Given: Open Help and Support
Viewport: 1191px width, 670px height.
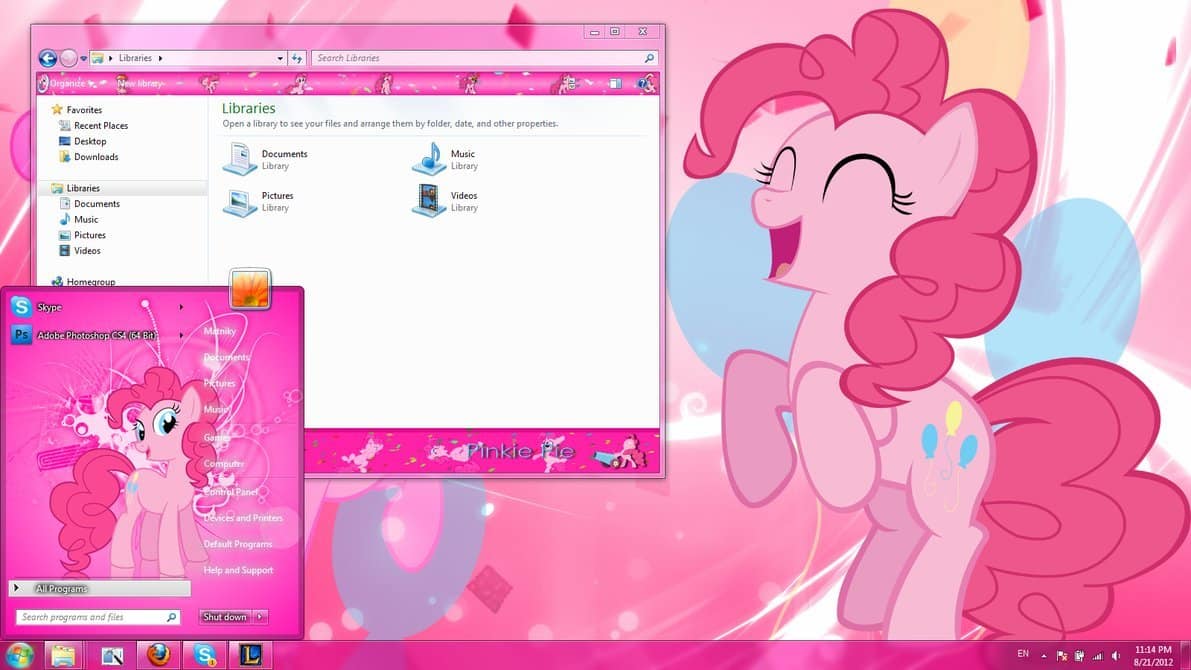Looking at the screenshot, I should pos(238,569).
